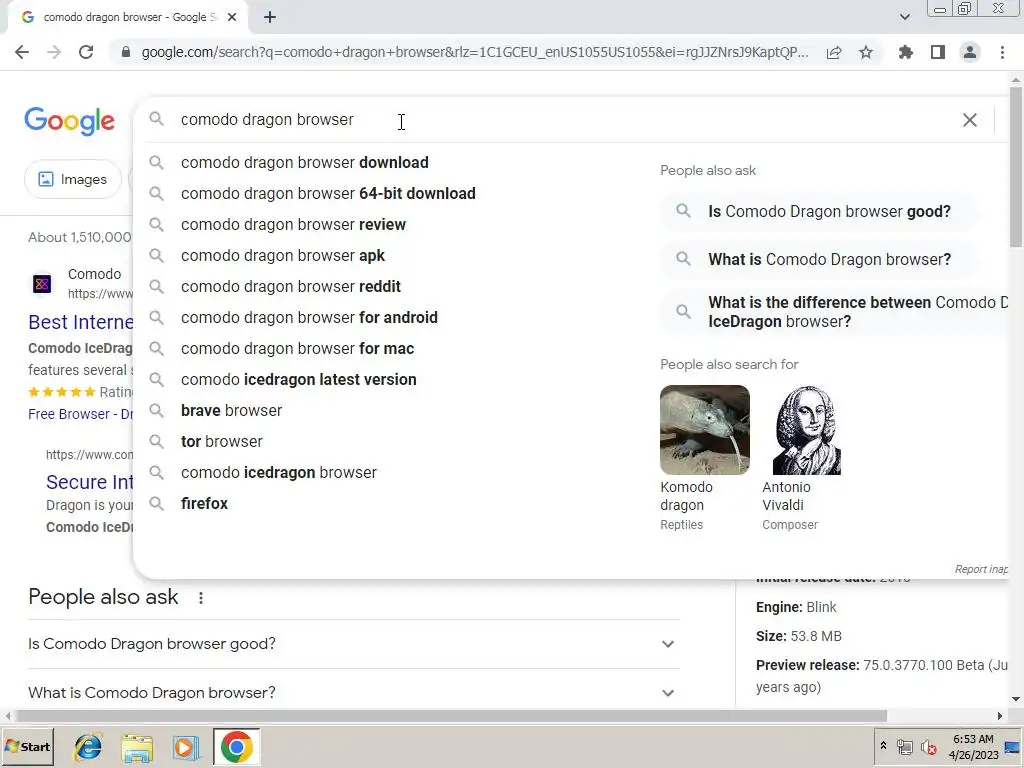Image resolution: width=1024 pixels, height=768 pixels.
Task: Click the Chrome taskbar icon
Action: tap(236, 746)
